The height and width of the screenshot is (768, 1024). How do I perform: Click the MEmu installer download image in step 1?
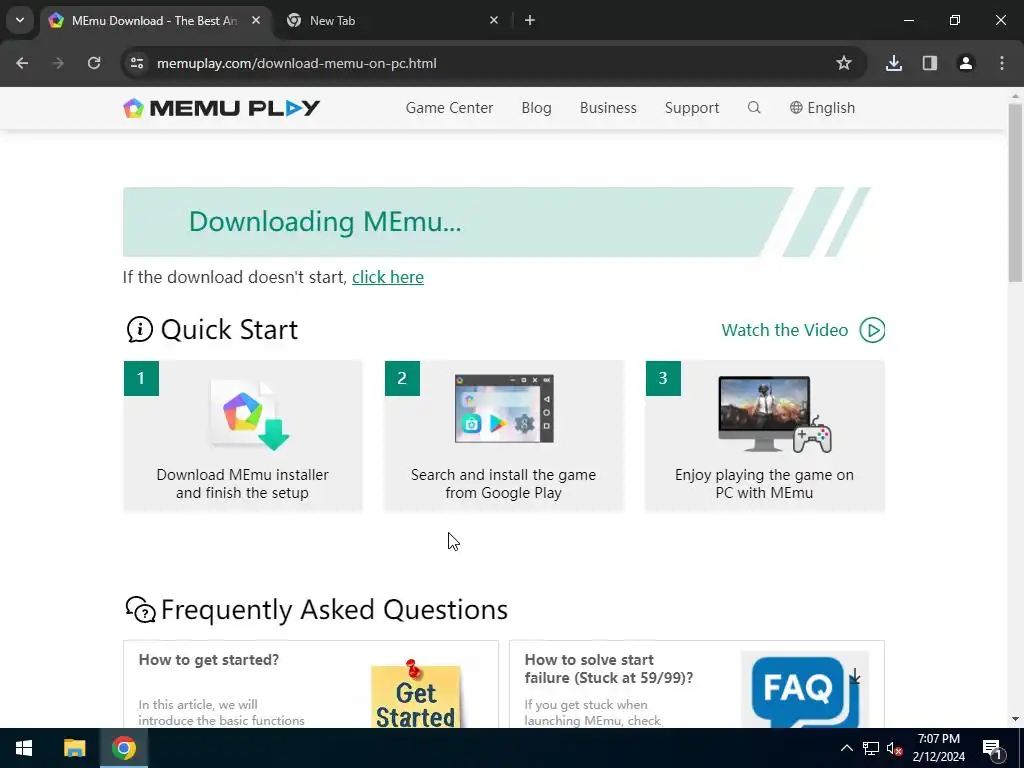pos(249,415)
